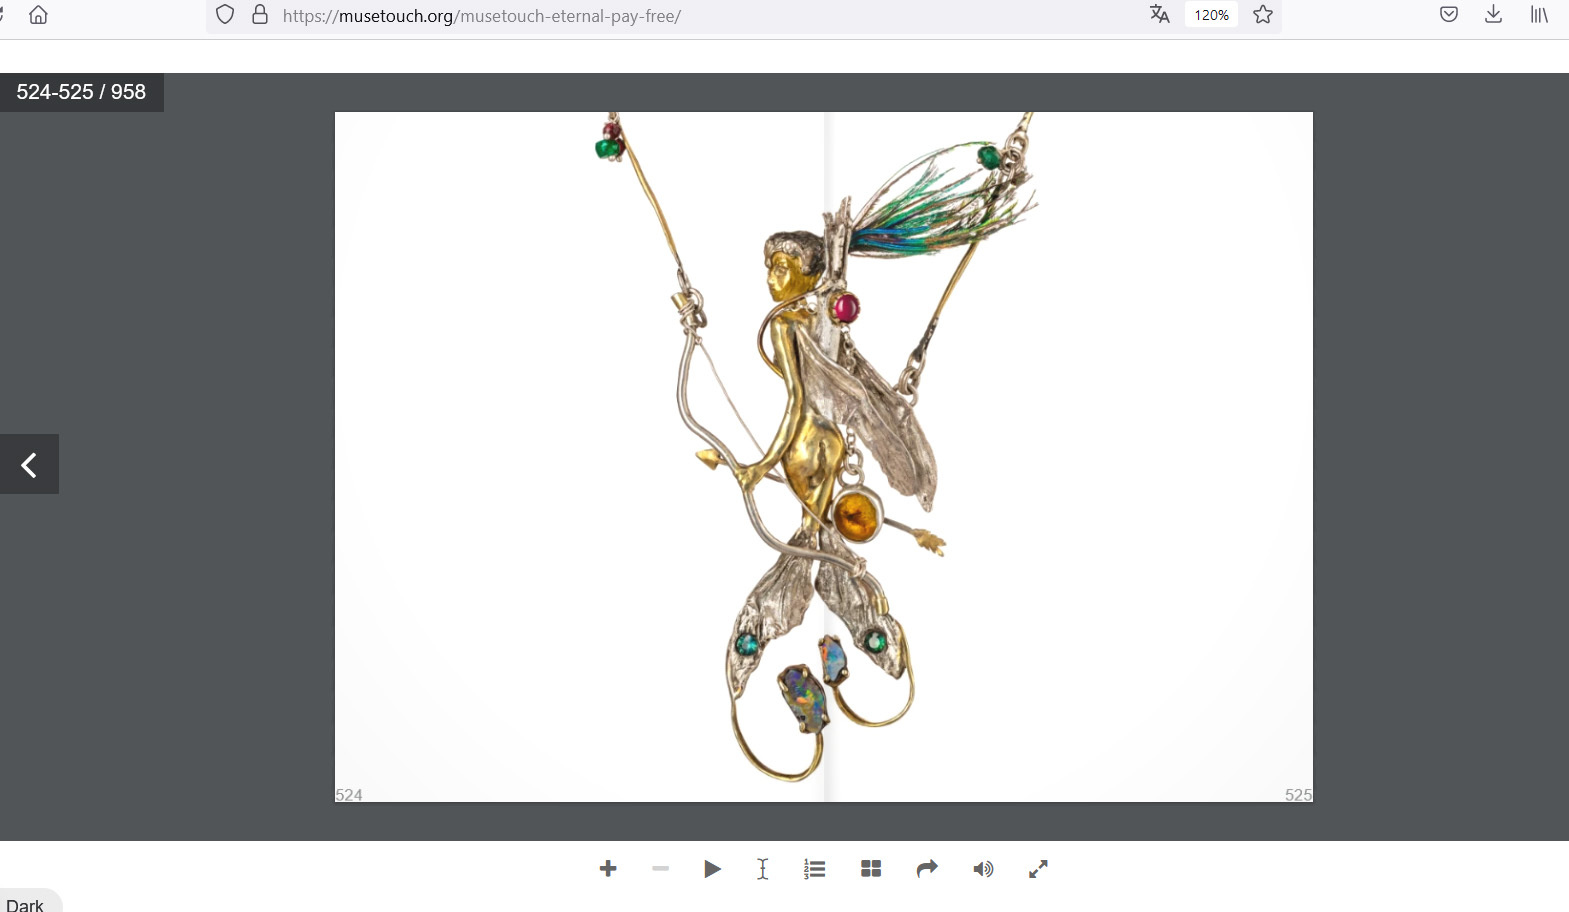Open the browser downloads icon
The height and width of the screenshot is (912, 1569).
coord(1493,14)
